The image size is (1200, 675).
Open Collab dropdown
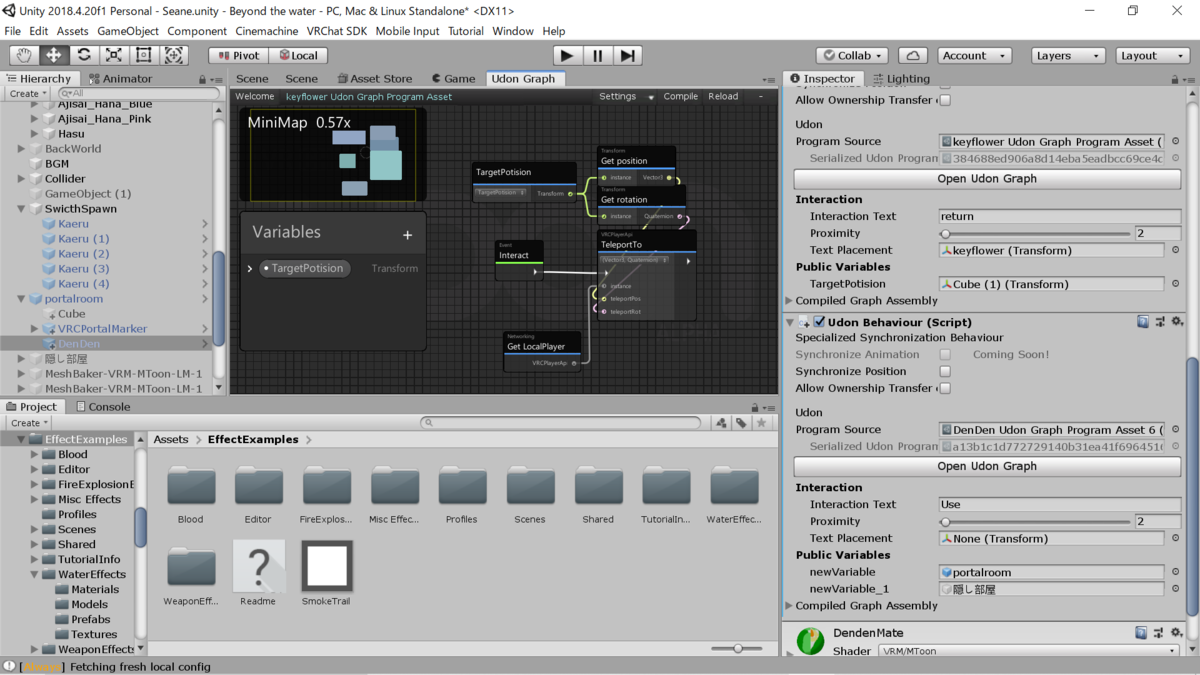(x=852, y=56)
